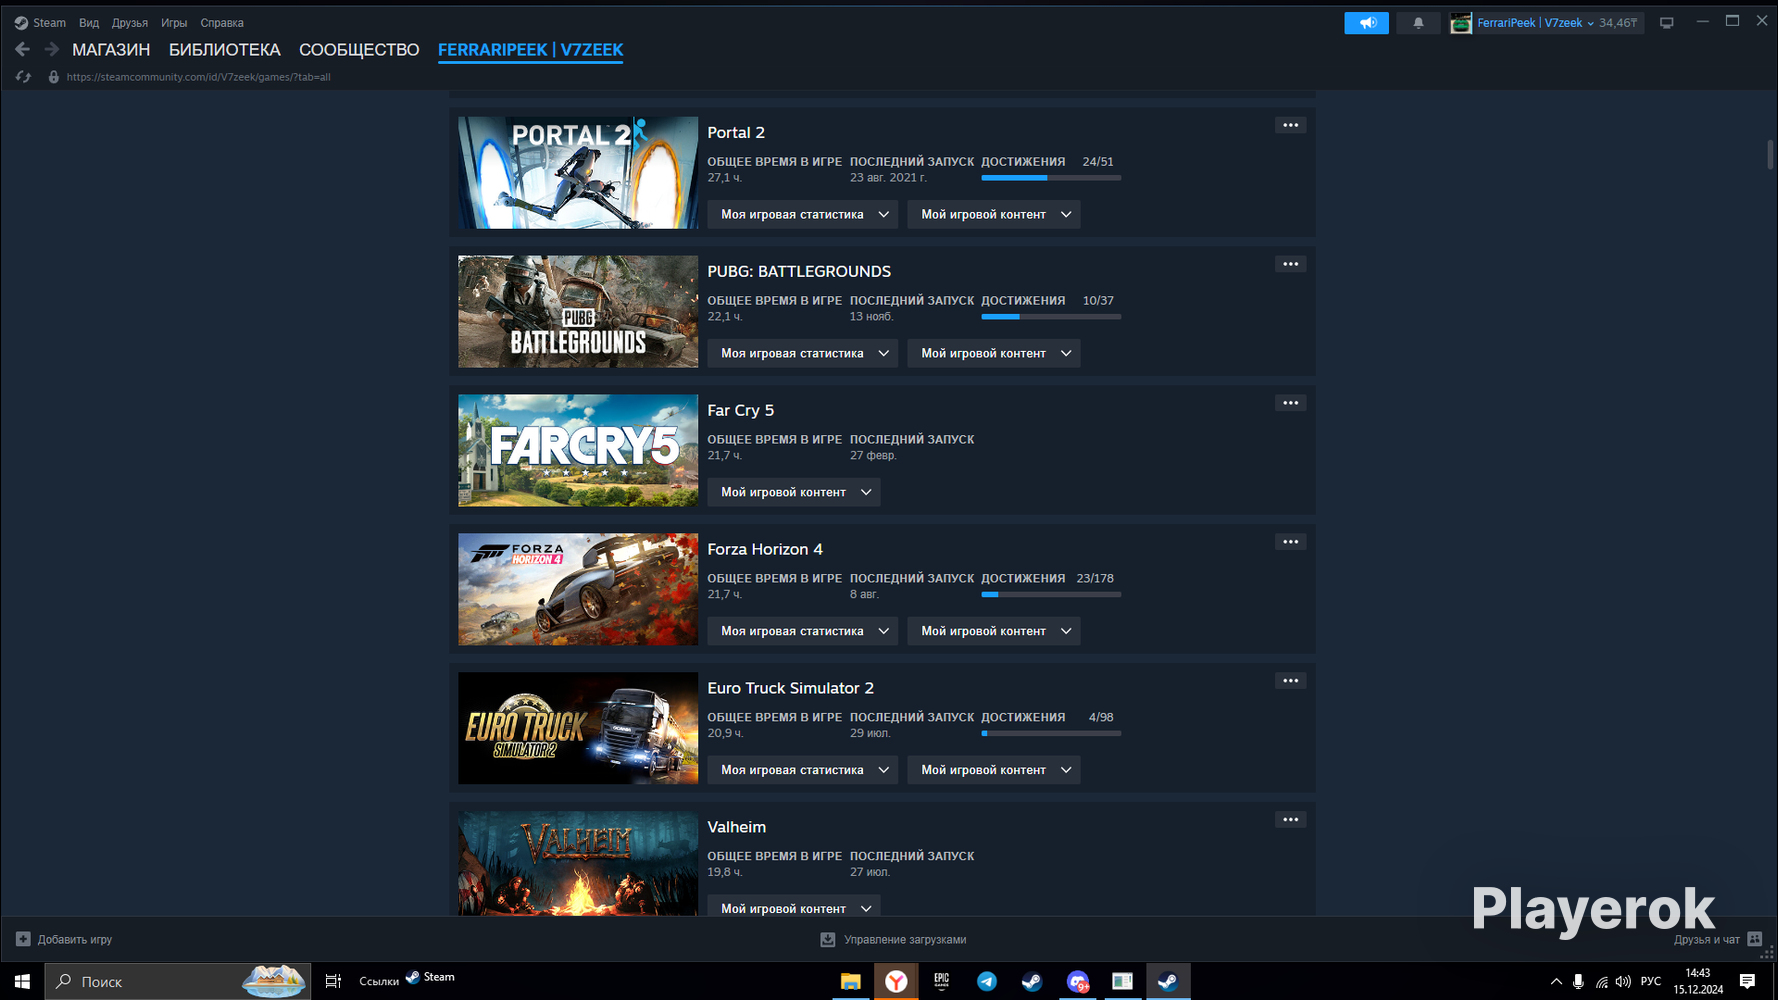Open the FerrariPeek | V7zeek account dropdown
Image resolution: width=1778 pixels, height=1000 pixels.
[x=1535, y=23]
